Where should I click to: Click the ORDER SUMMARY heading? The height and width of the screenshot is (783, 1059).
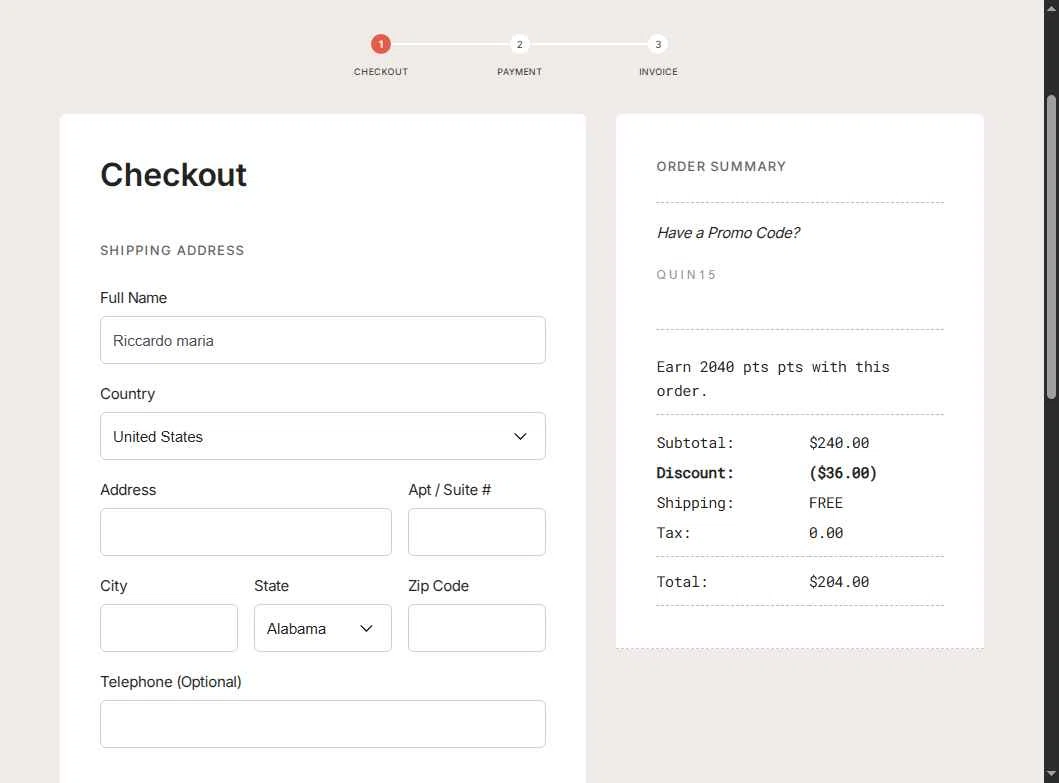click(x=721, y=166)
